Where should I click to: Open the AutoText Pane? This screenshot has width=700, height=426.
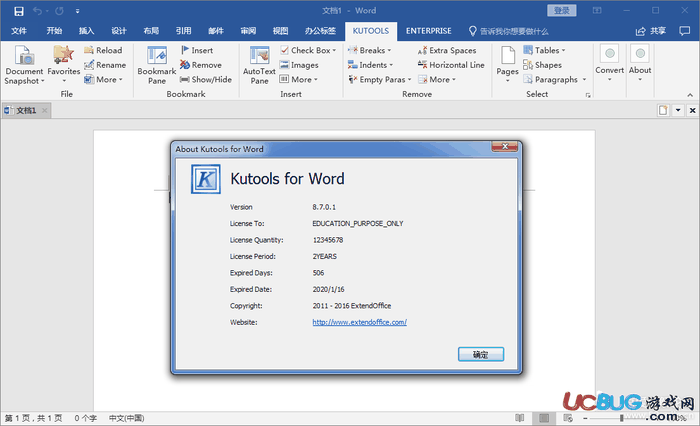point(259,65)
